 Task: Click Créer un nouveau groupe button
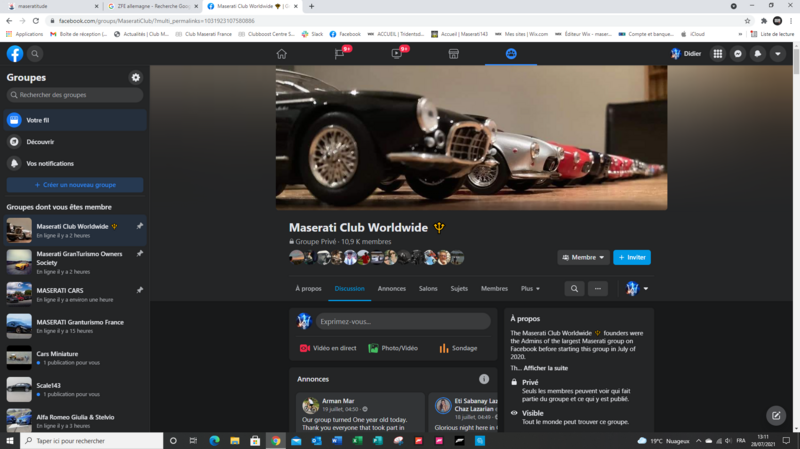click(75, 185)
